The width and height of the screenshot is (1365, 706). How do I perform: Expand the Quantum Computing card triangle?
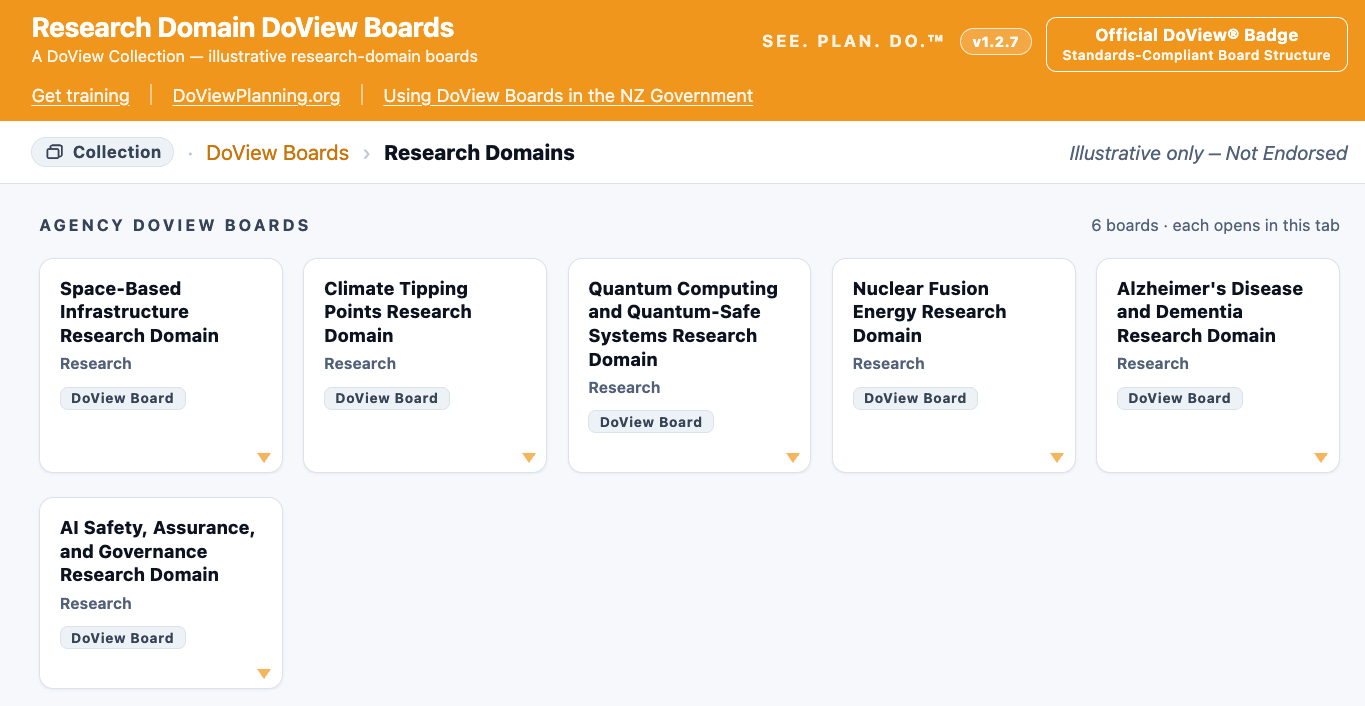(793, 458)
